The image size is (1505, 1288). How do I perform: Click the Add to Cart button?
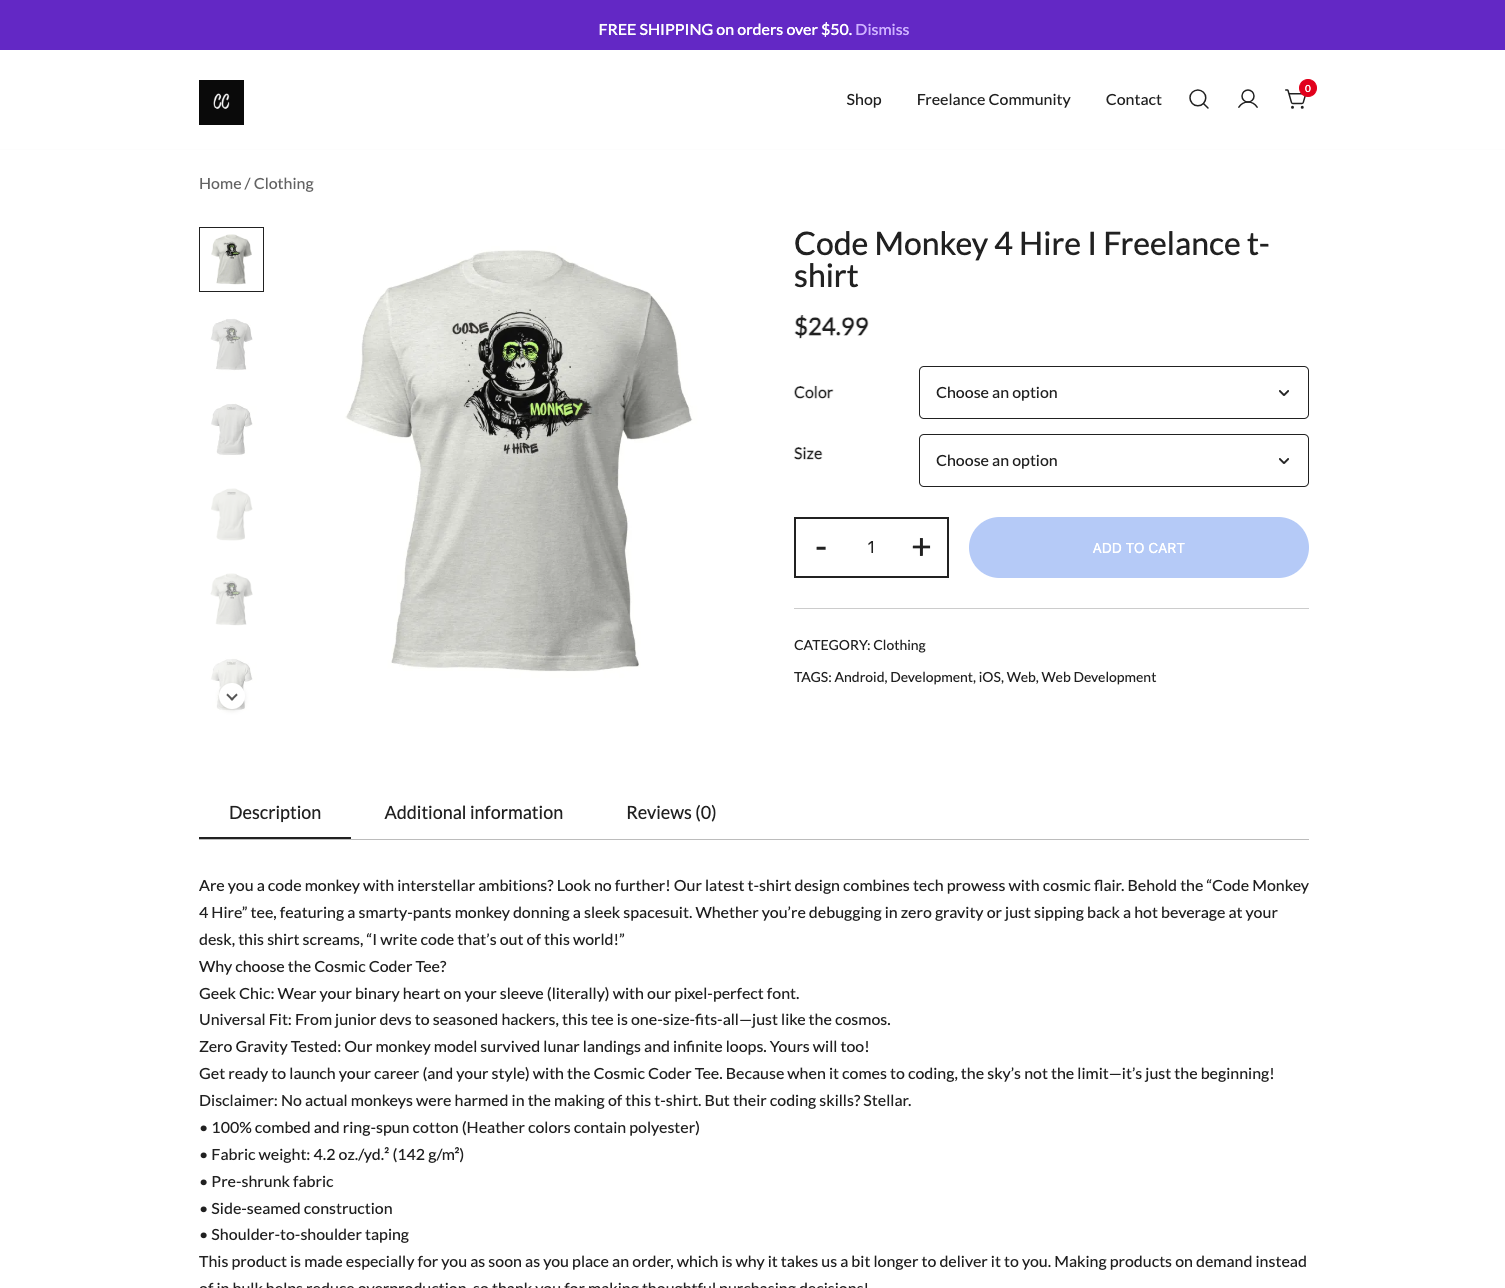pos(1138,547)
